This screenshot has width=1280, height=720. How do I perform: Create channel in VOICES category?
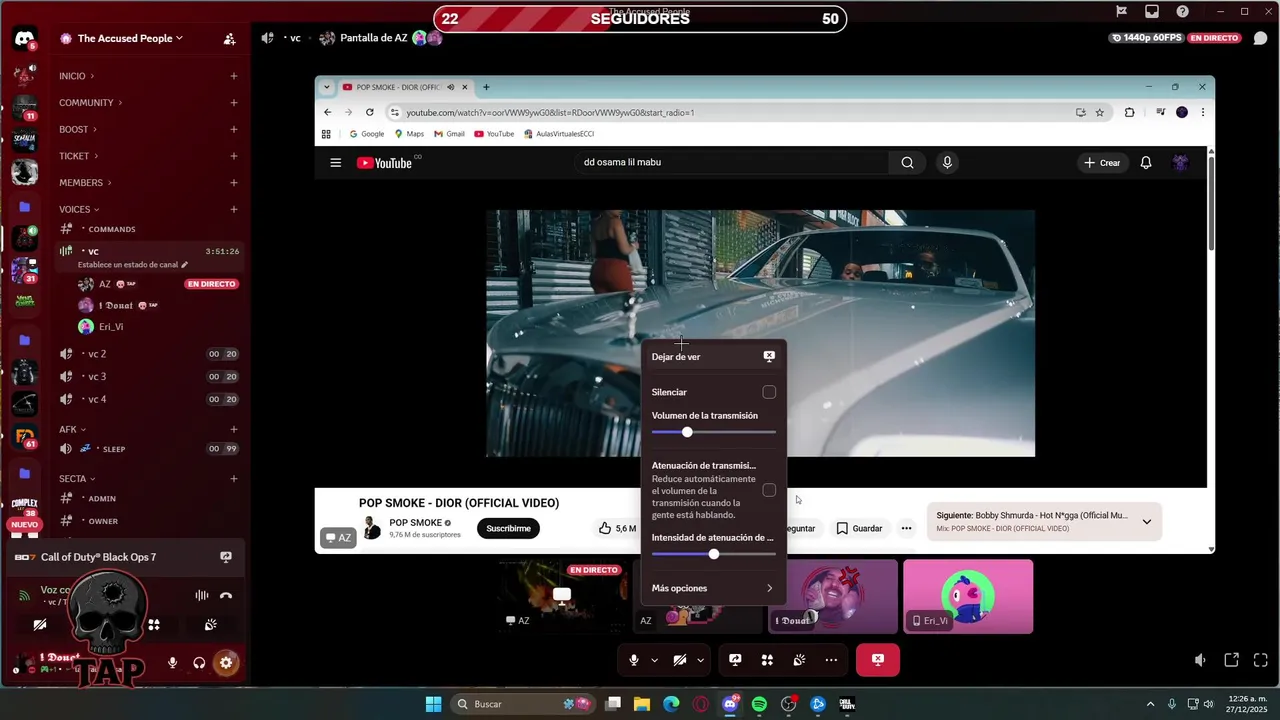(x=234, y=210)
